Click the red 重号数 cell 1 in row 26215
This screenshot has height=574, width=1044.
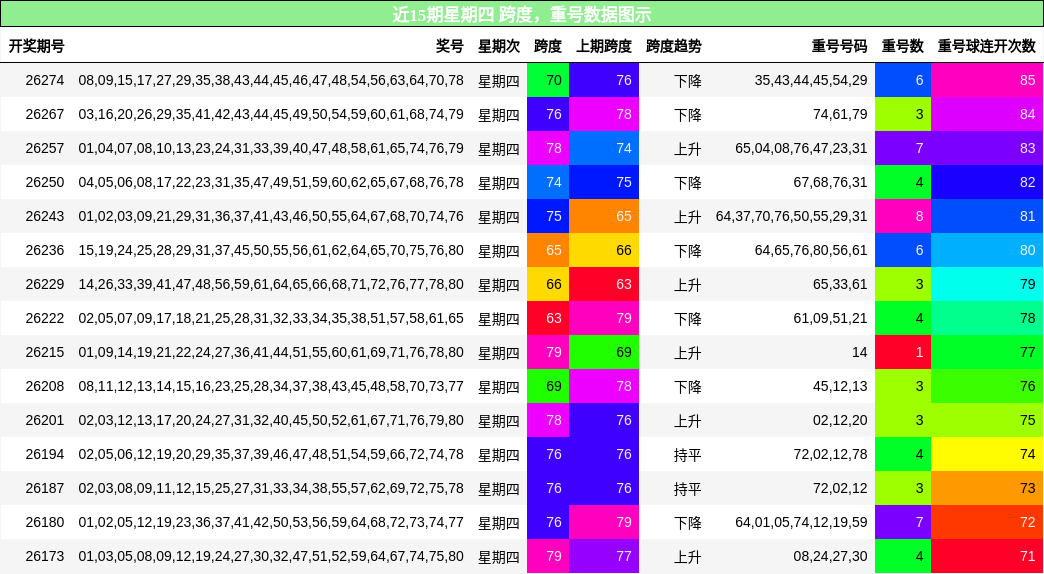coord(903,352)
